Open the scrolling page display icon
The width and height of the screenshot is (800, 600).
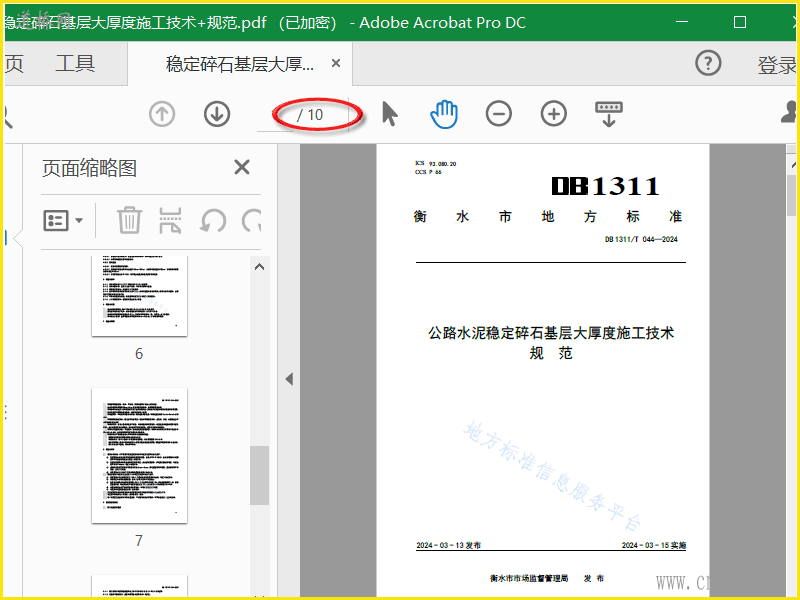[608, 114]
